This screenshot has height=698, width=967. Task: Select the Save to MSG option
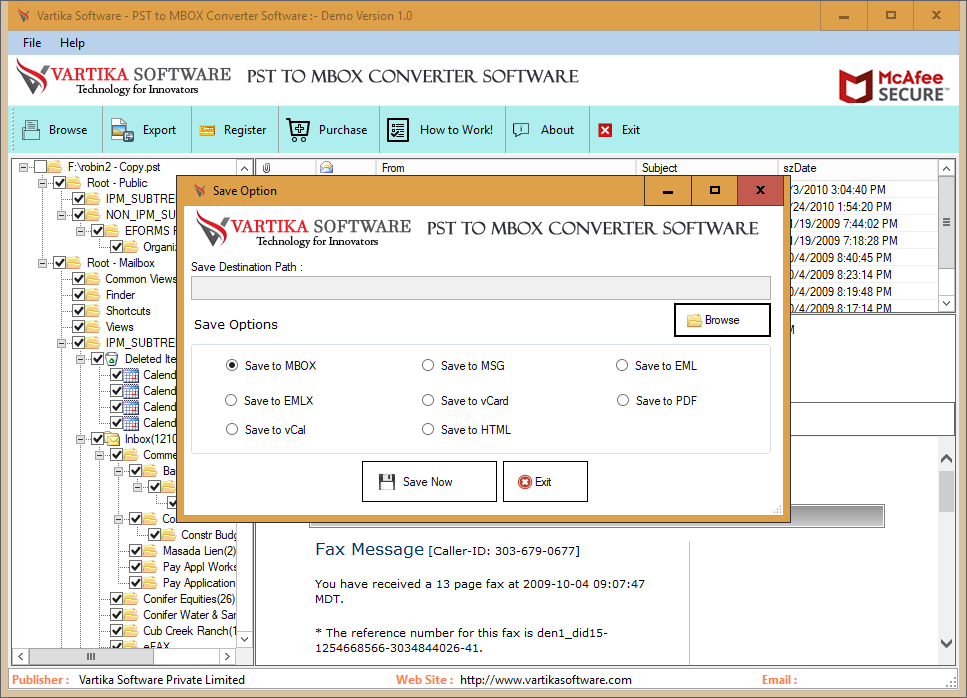tap(427, 365)
